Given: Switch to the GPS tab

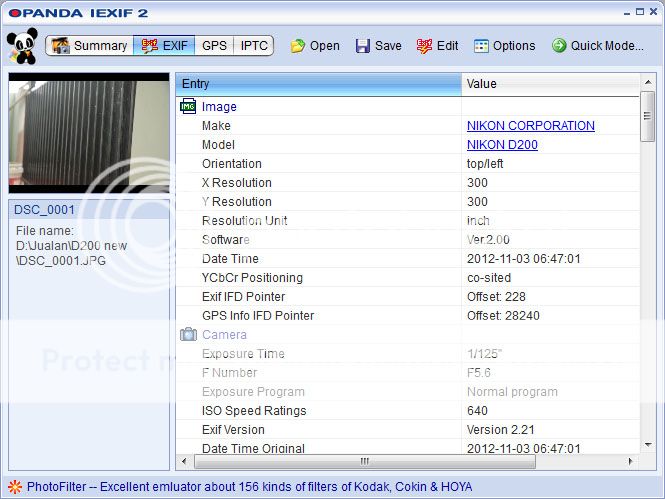Looking at the screenshot, I should 214,46.
